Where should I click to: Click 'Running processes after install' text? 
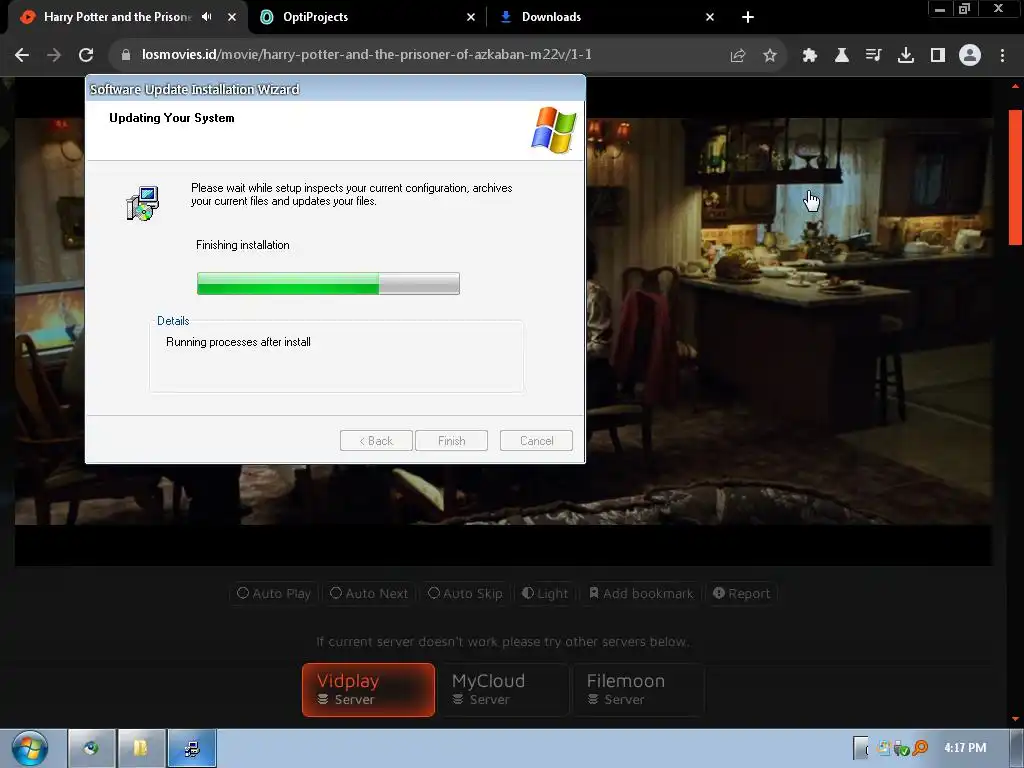coord(238,342)
